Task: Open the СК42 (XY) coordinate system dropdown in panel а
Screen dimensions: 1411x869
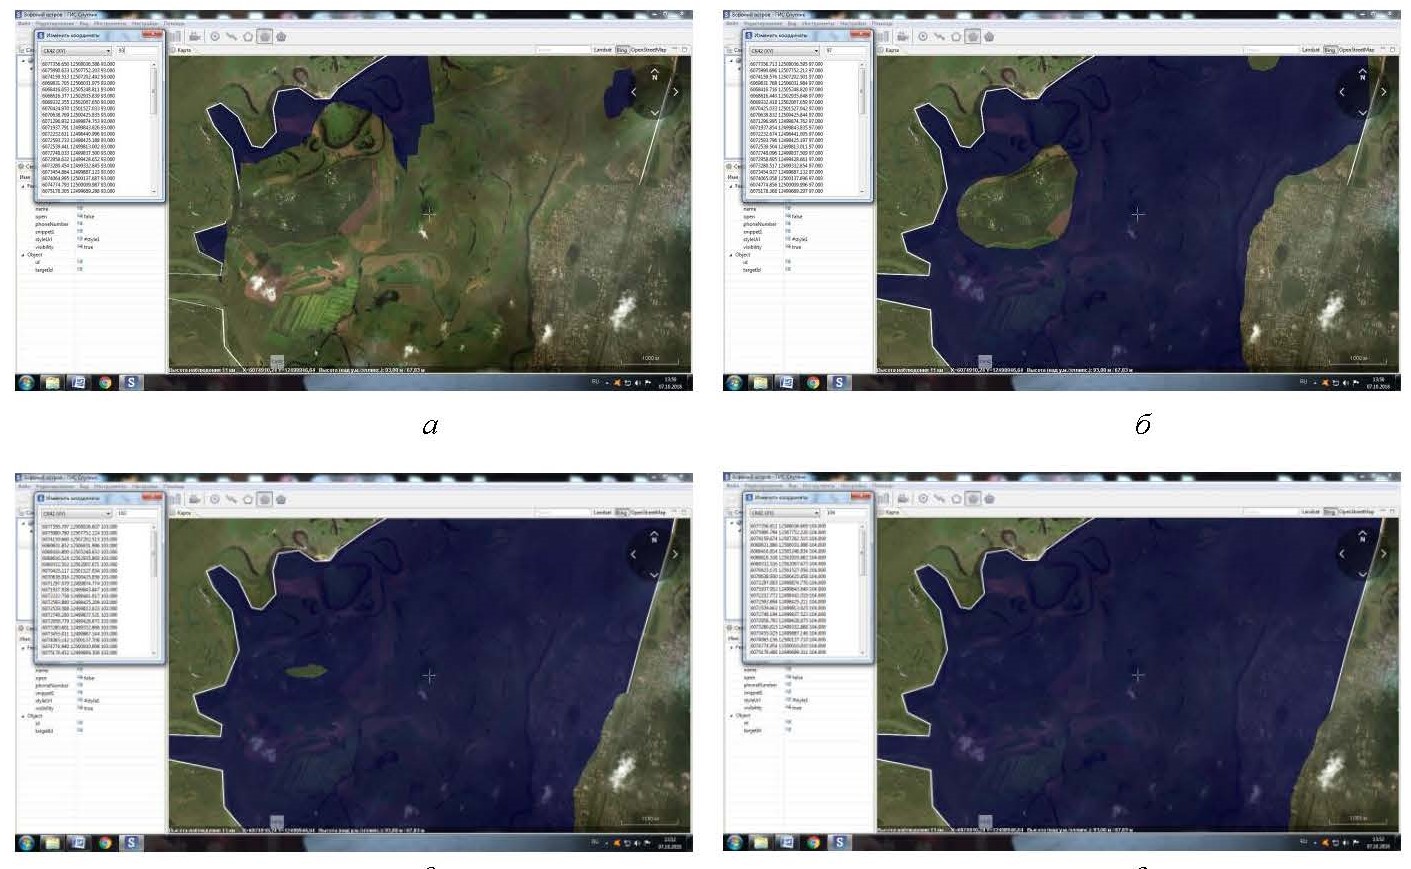Action: point(106,50)
